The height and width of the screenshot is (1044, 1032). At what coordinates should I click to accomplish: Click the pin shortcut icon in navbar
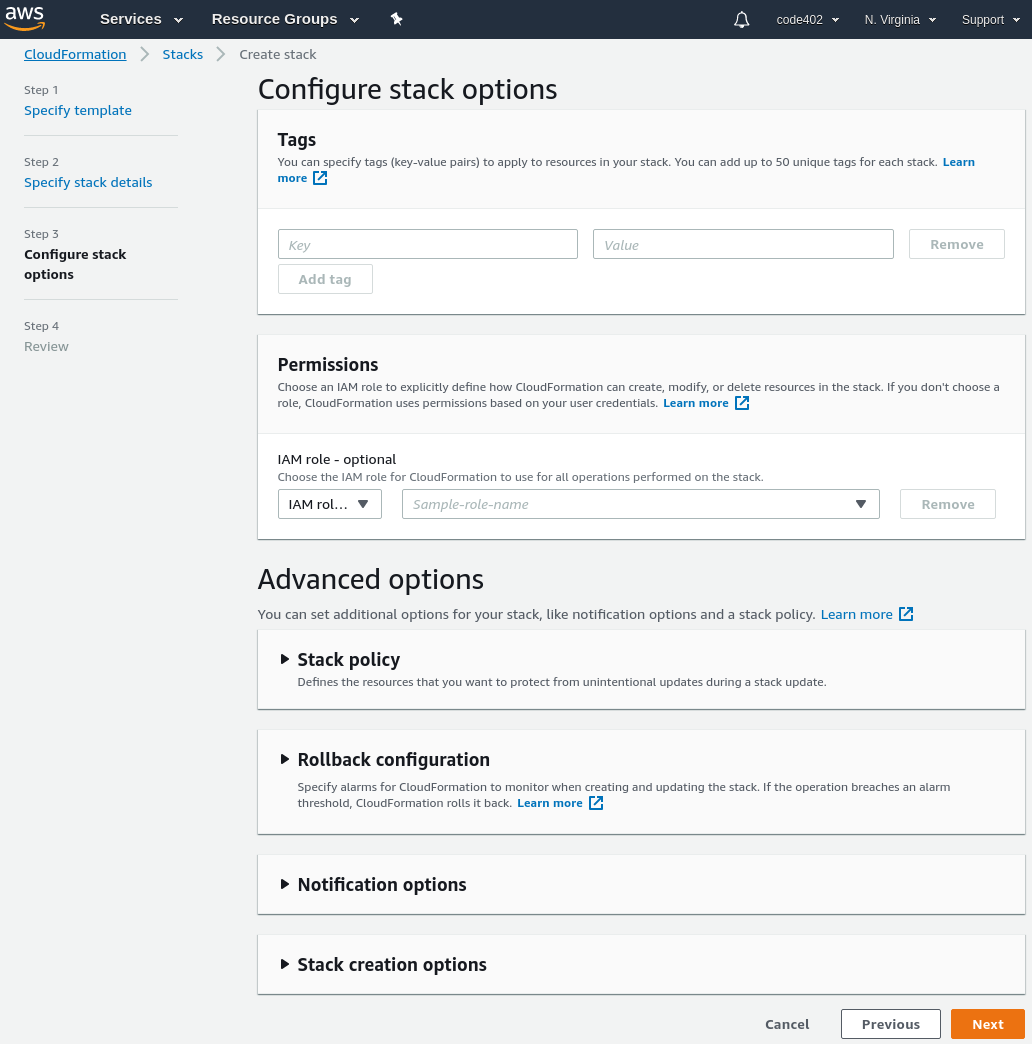[x=397, y=19]
